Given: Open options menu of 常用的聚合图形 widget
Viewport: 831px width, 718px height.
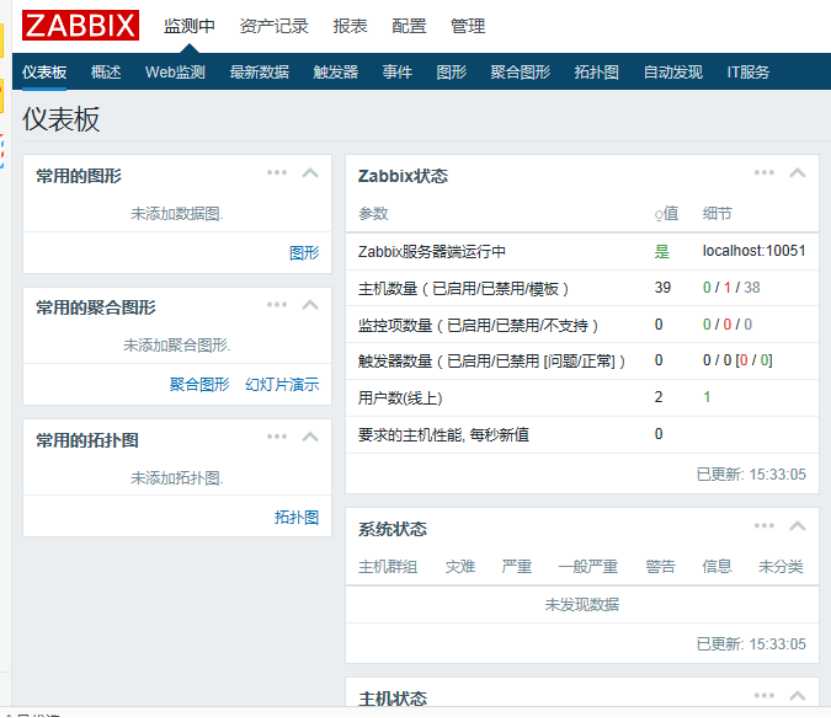Looking at the screenshot, I should point(277,305).
